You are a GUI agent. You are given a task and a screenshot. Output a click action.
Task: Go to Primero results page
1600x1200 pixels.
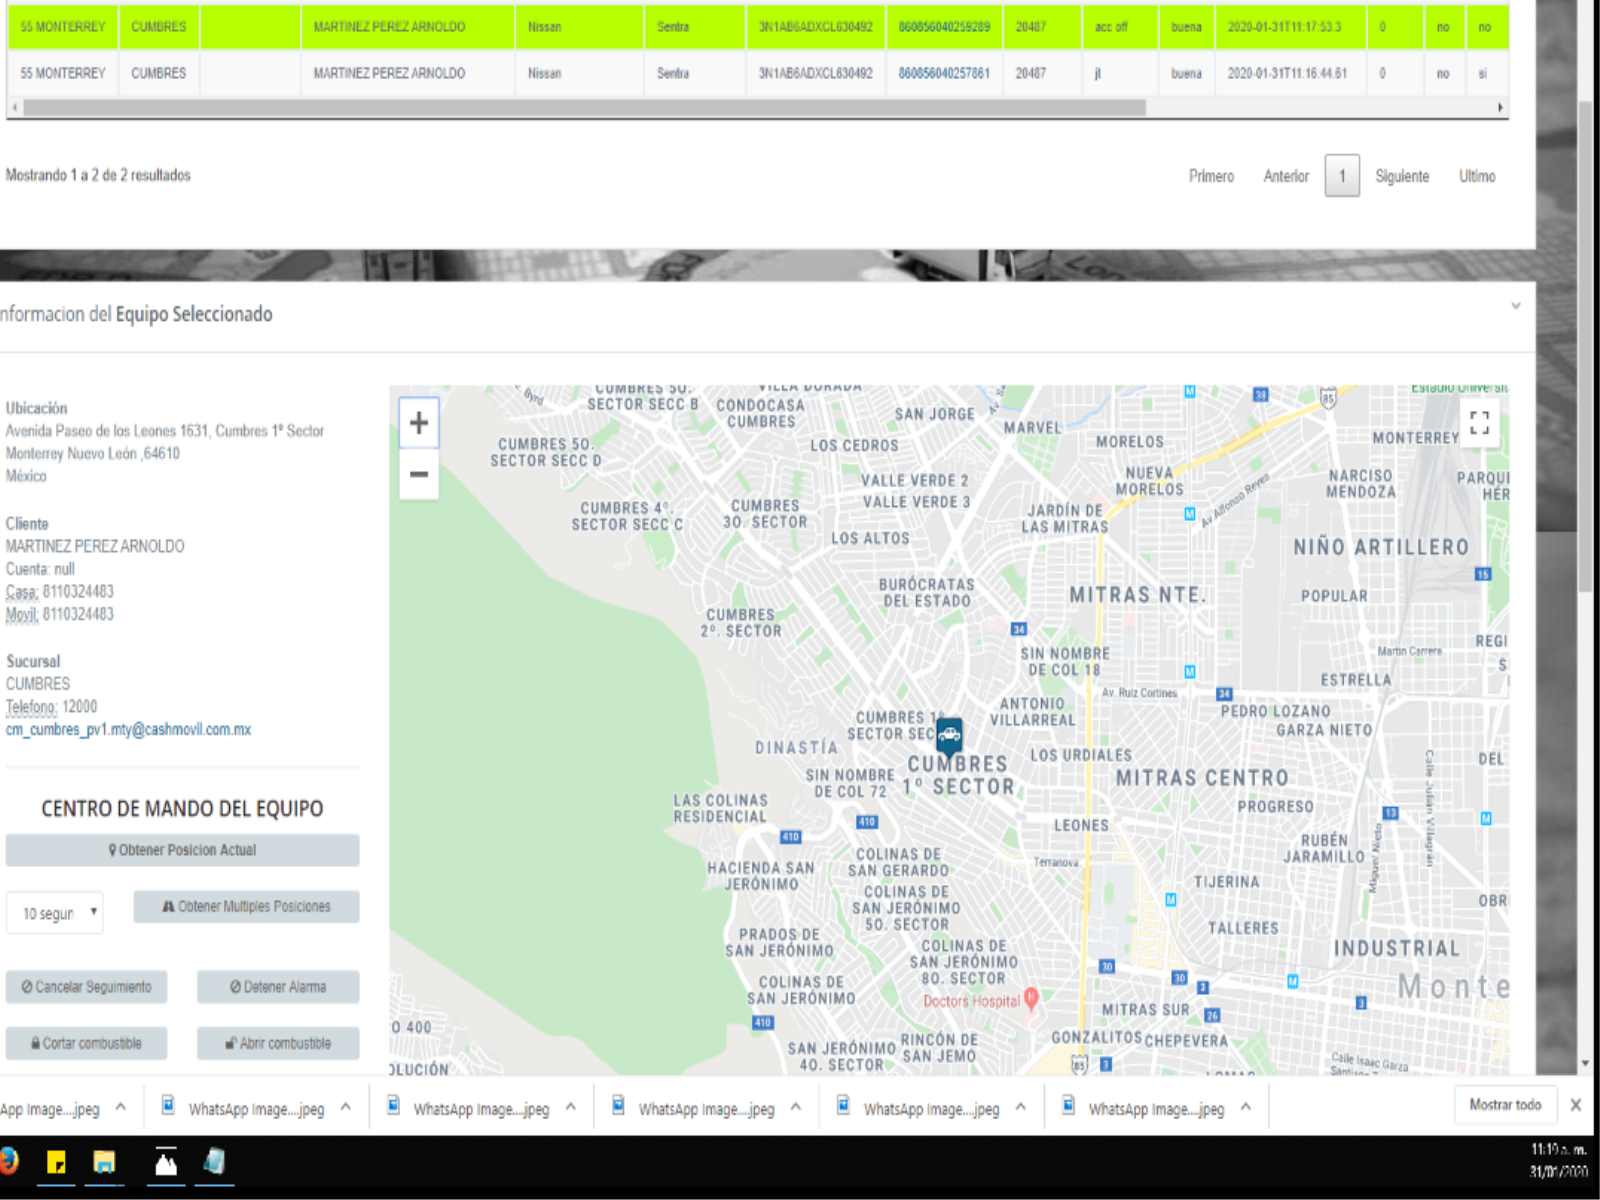[x=1211, y=176]
